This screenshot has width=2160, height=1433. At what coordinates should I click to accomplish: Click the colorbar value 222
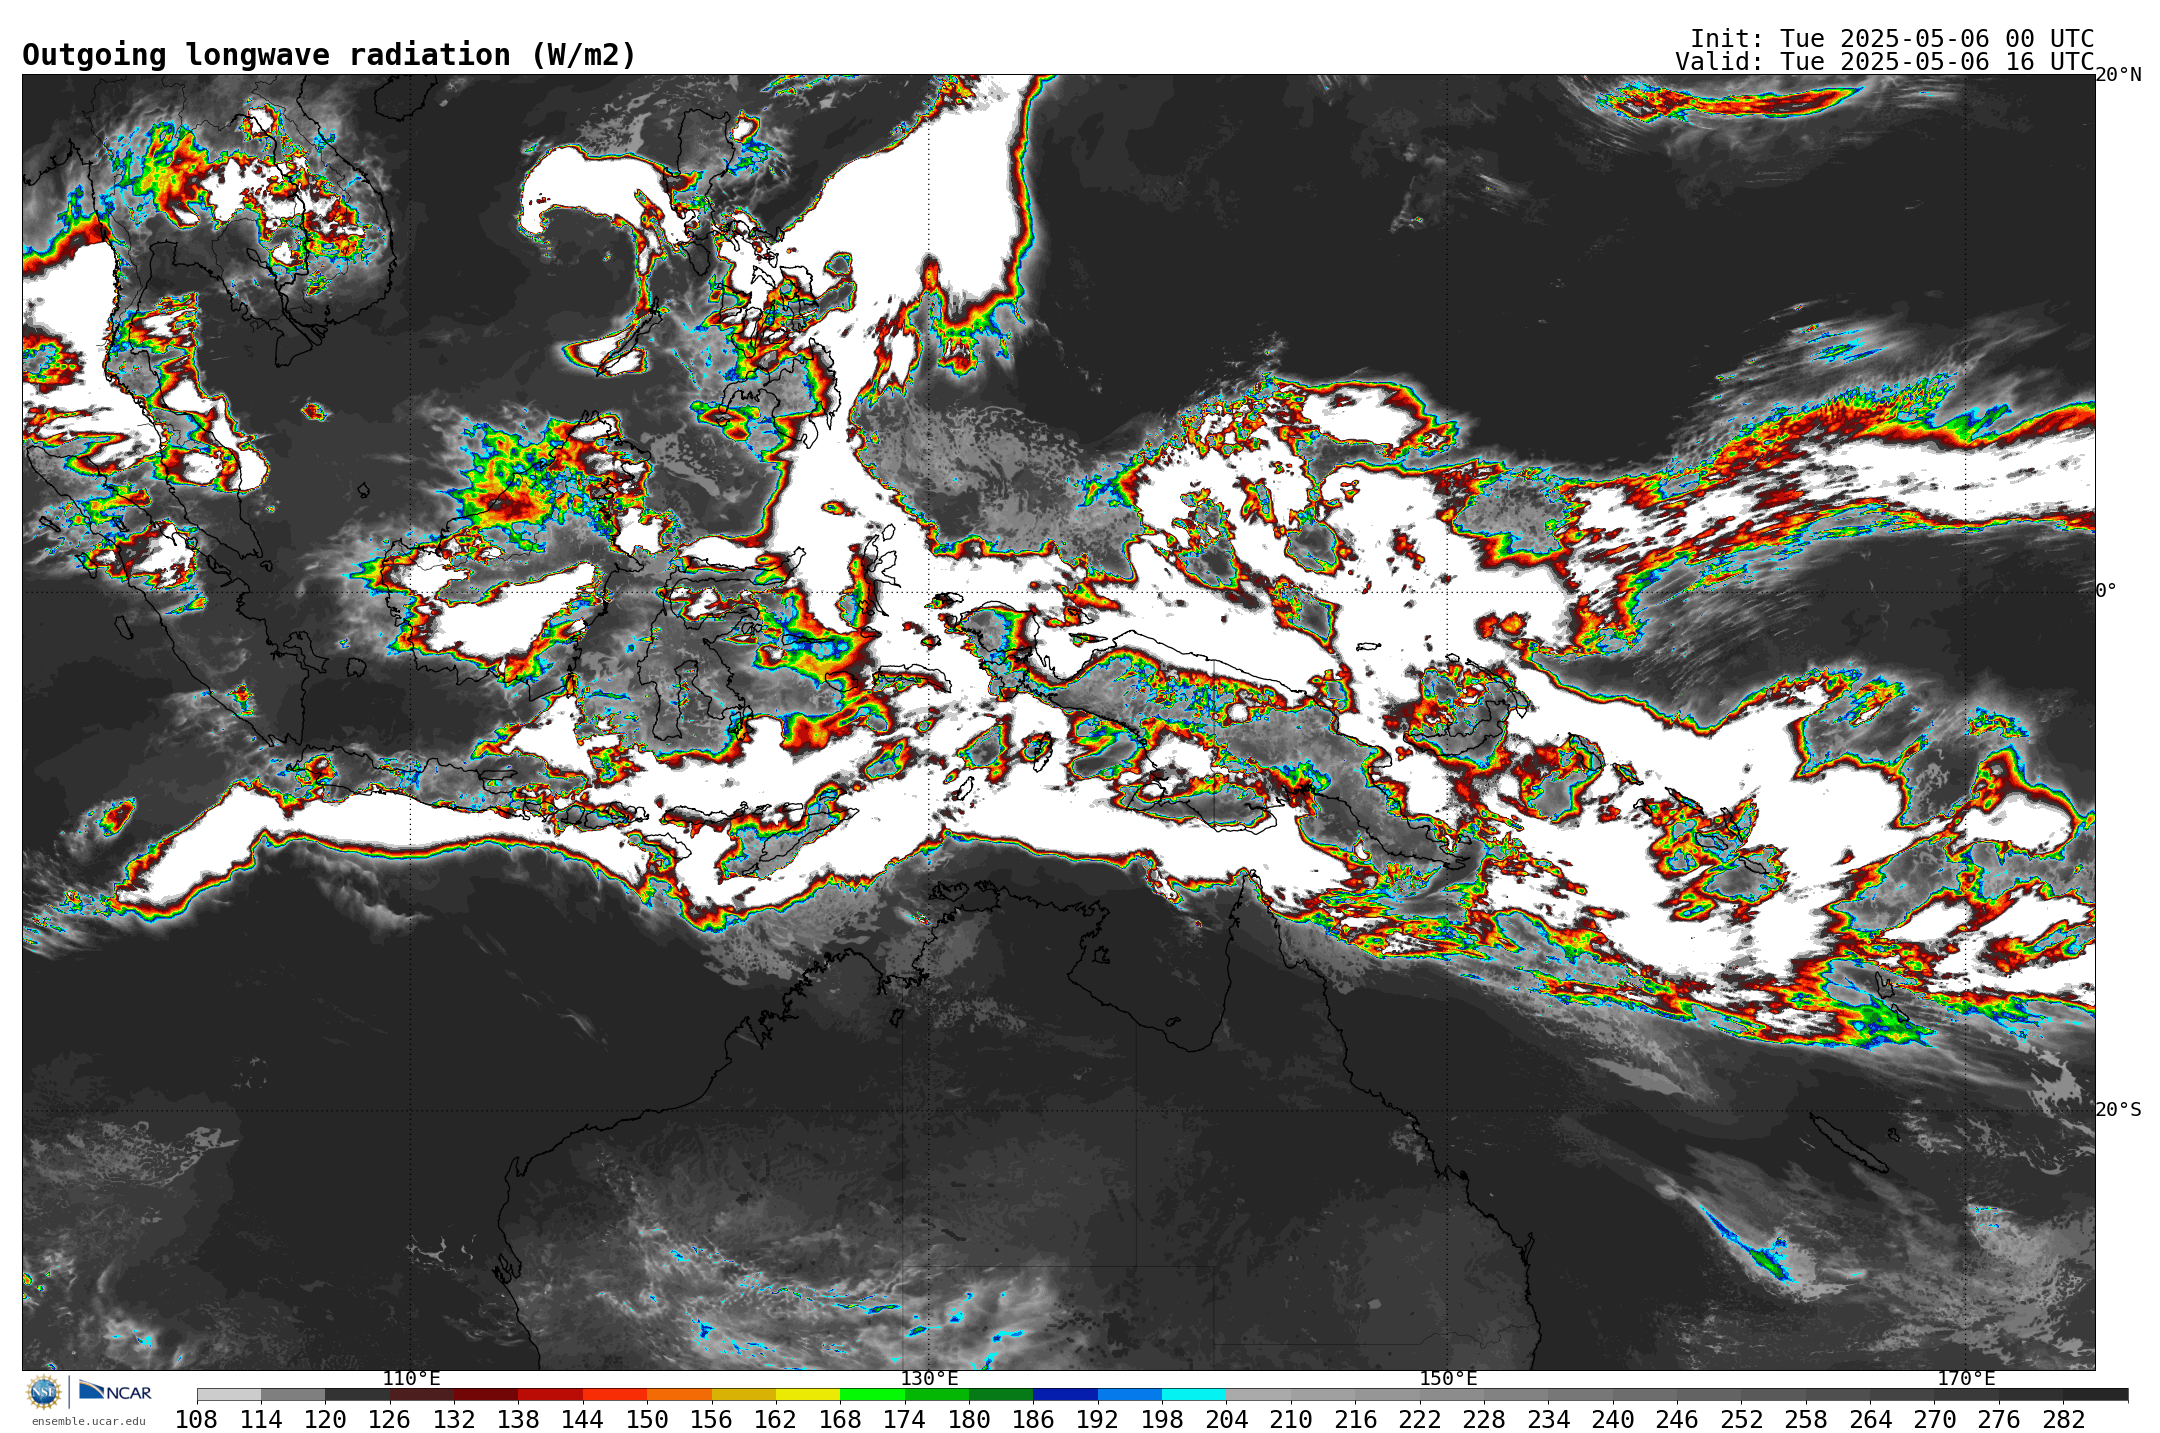(1420, 1420)
